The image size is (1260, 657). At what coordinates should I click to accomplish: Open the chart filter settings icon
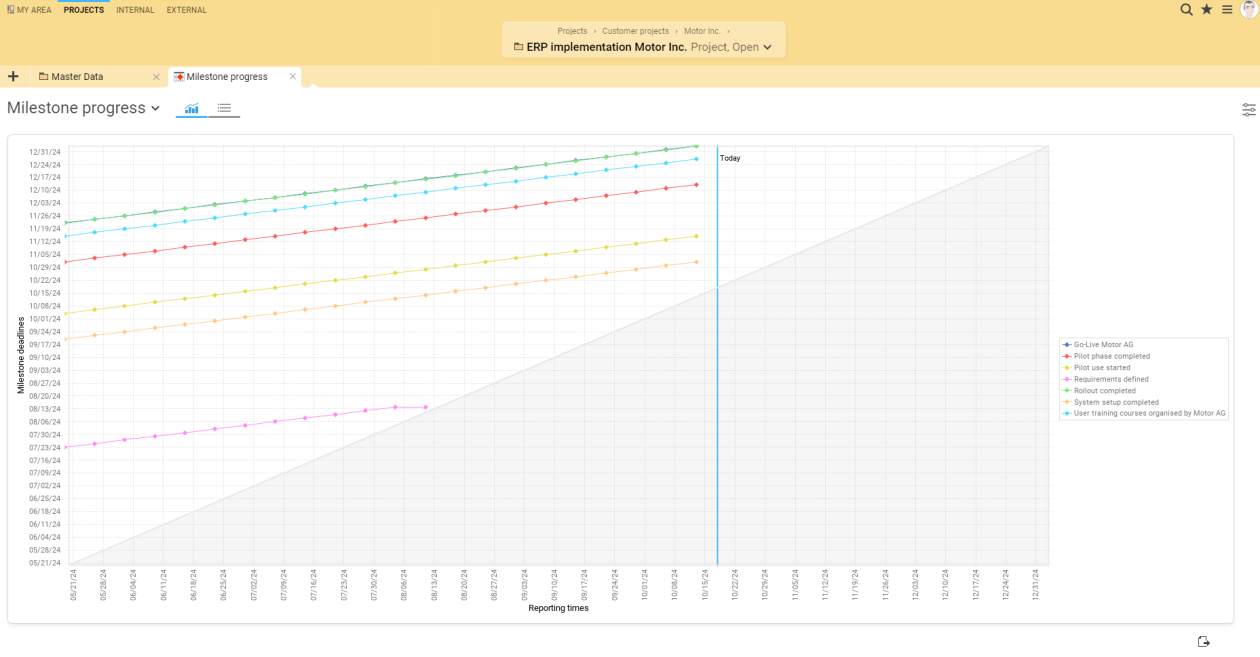1247,110
